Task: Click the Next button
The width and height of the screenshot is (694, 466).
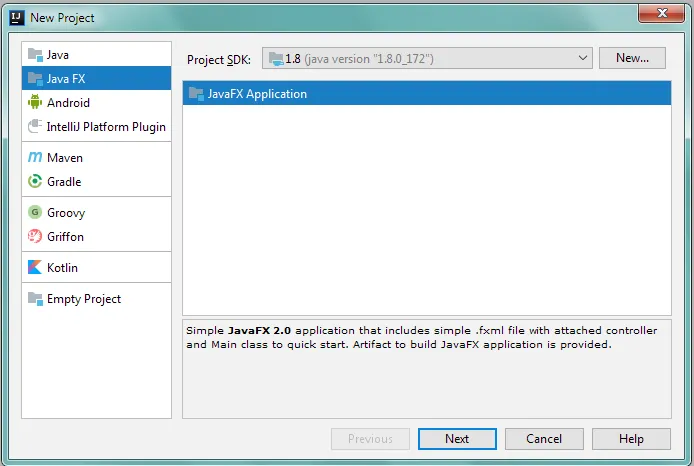Action: (x=457, y=439)
